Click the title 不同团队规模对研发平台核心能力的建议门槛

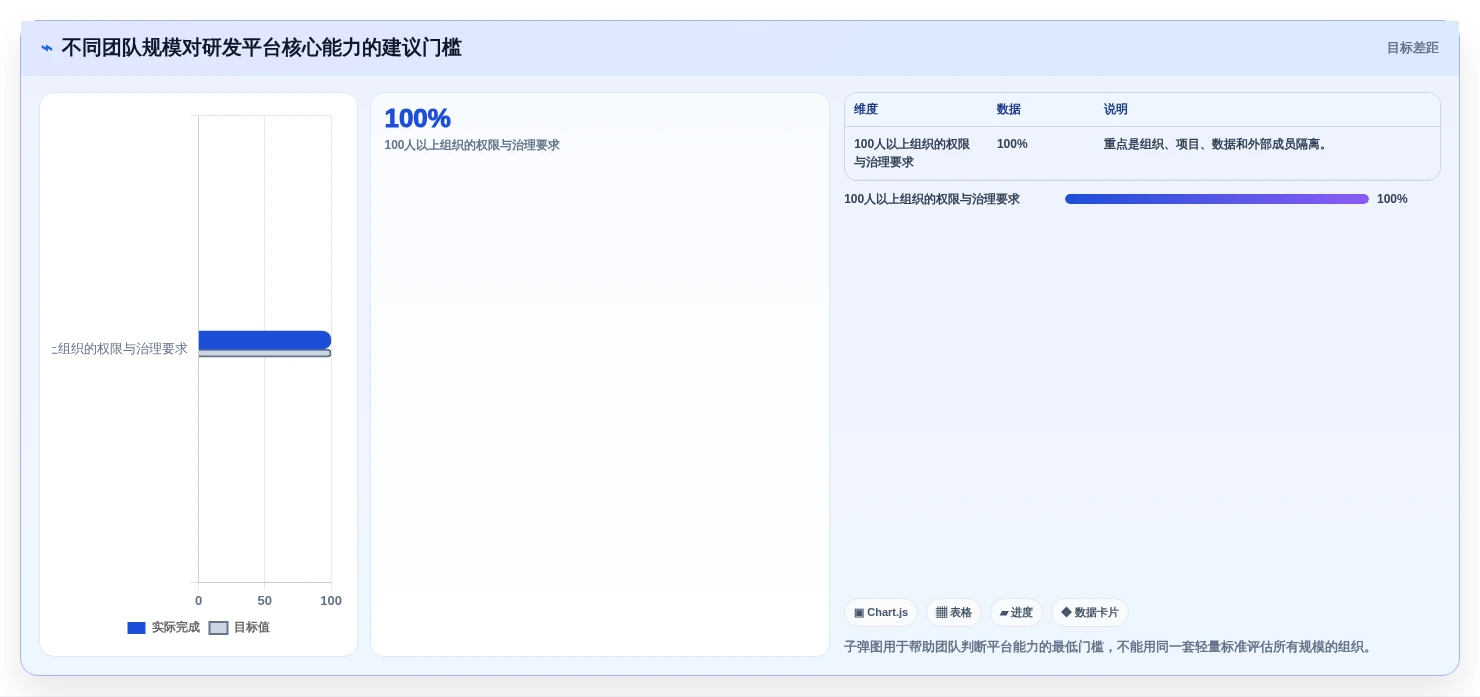(261, 48)
